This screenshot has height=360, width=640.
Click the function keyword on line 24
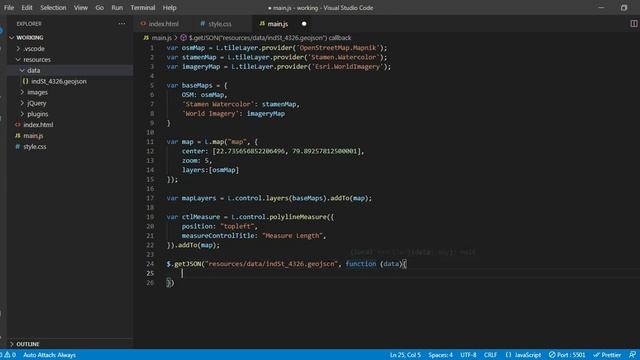tap(361, 264)
